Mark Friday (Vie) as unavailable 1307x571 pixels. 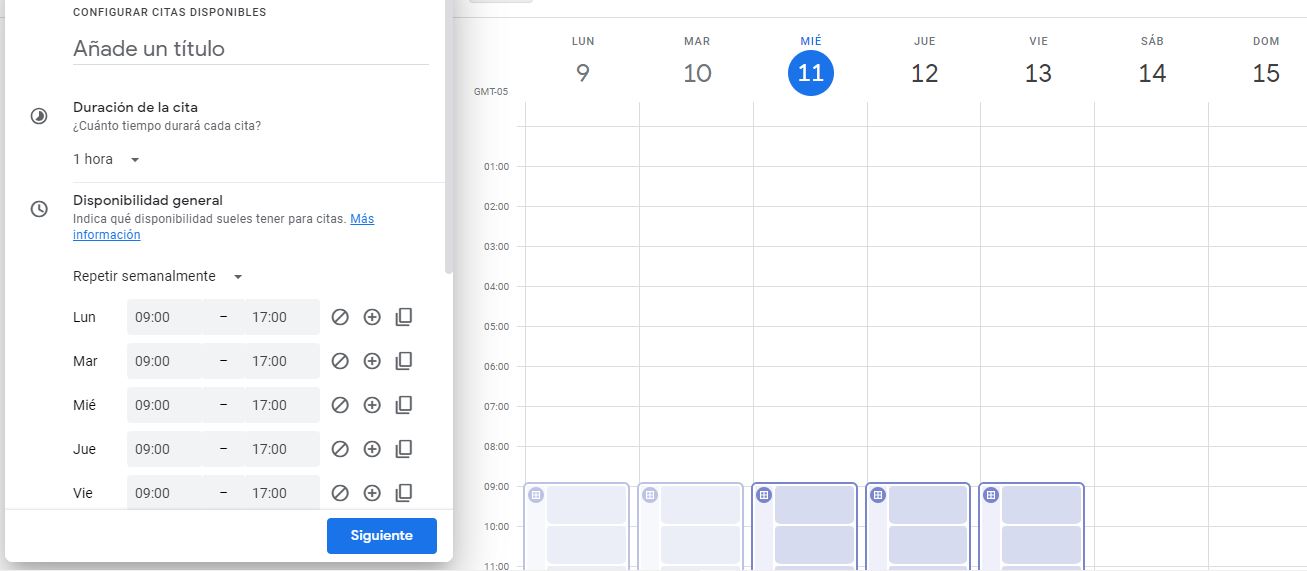(340, 493)
